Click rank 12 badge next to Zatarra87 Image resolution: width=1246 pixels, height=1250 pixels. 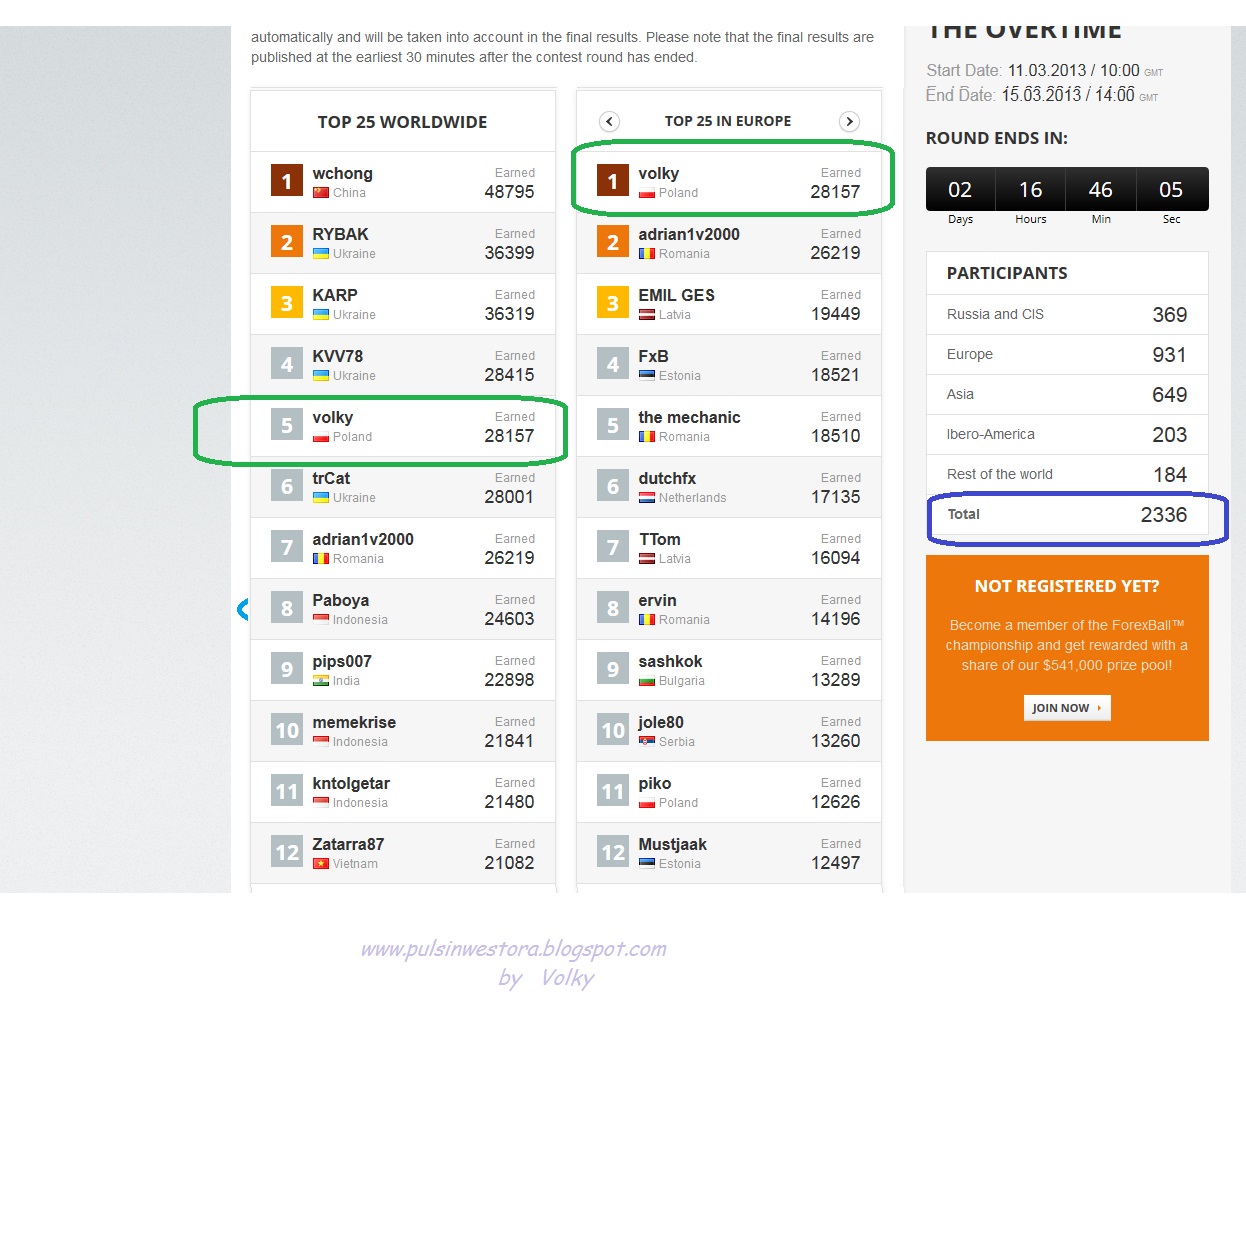coord(287,852)
